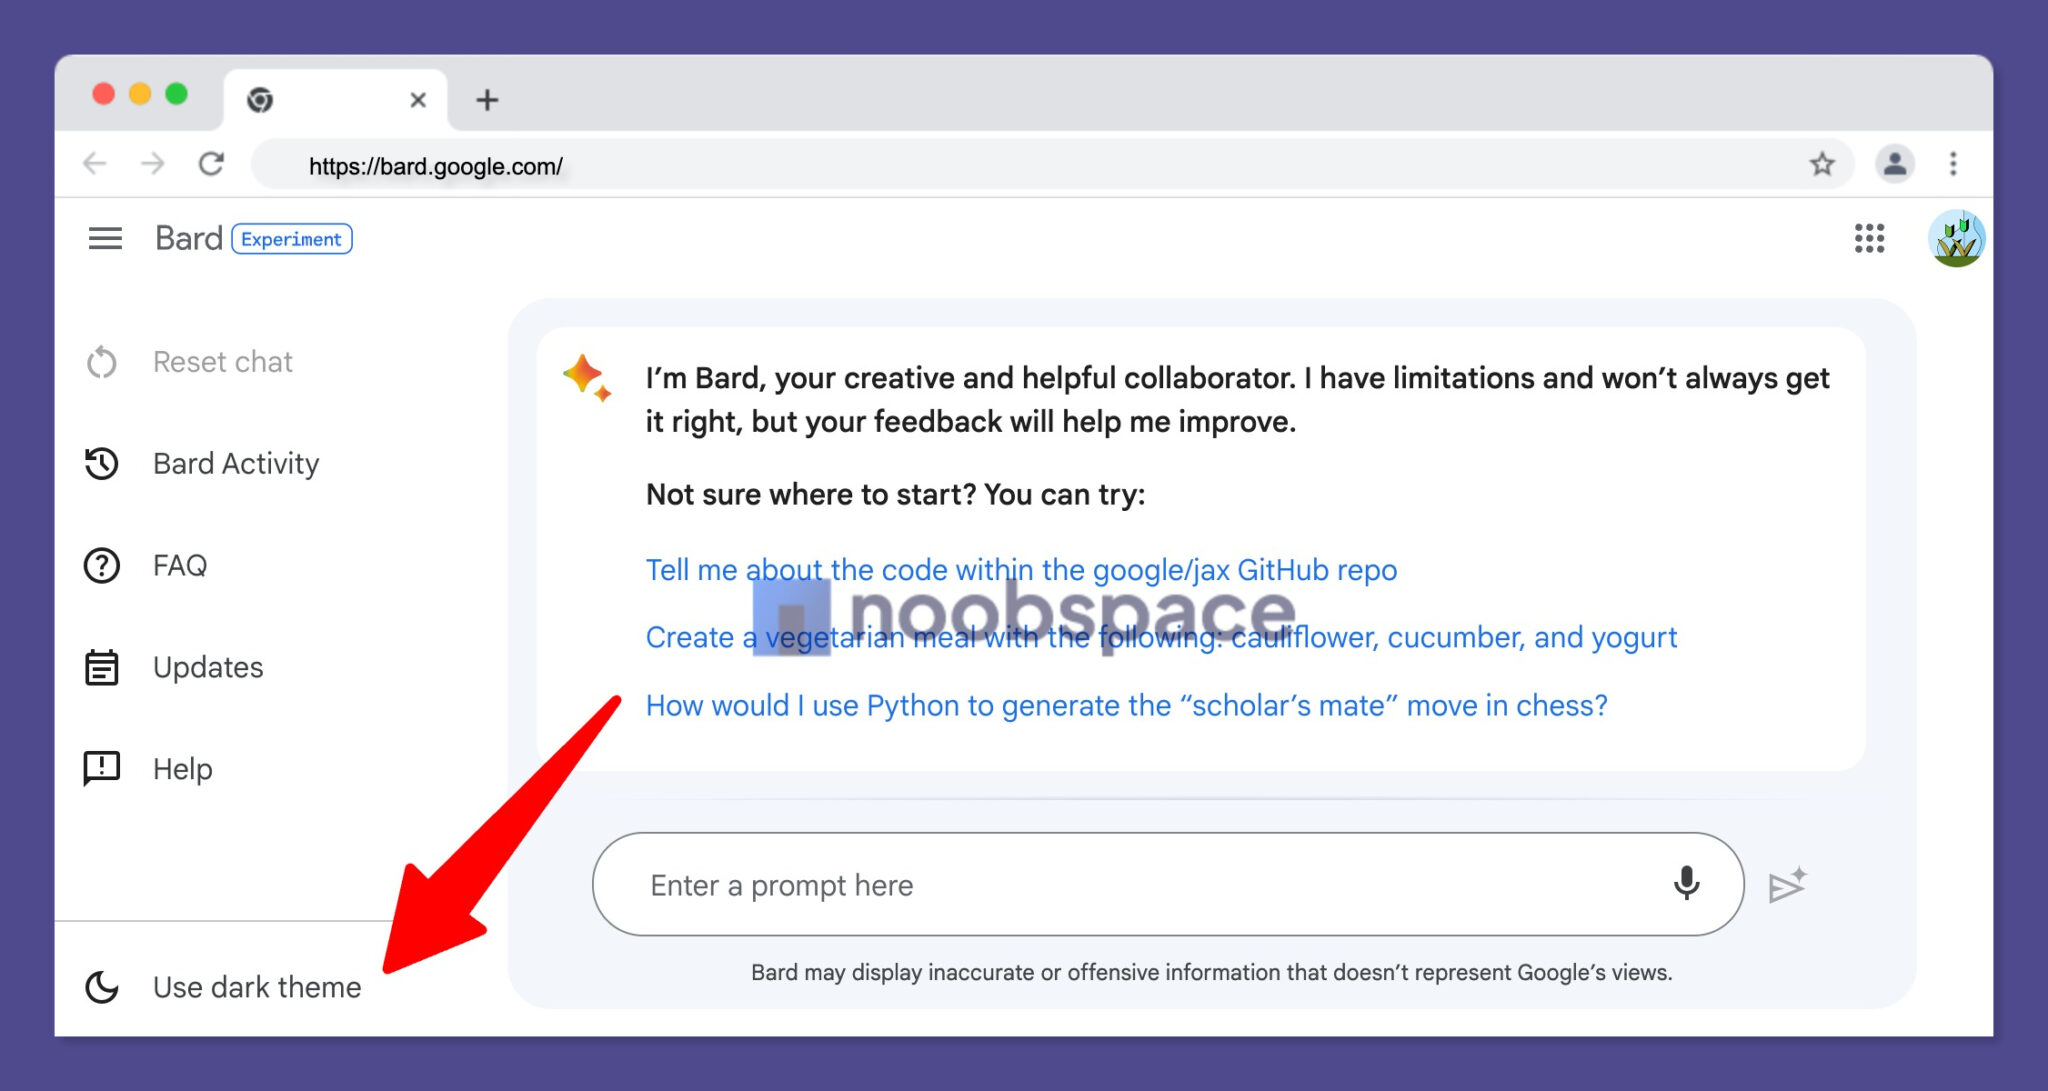Click the send prompt icon
2048x1091 pixels.
tap(1788, 884)
